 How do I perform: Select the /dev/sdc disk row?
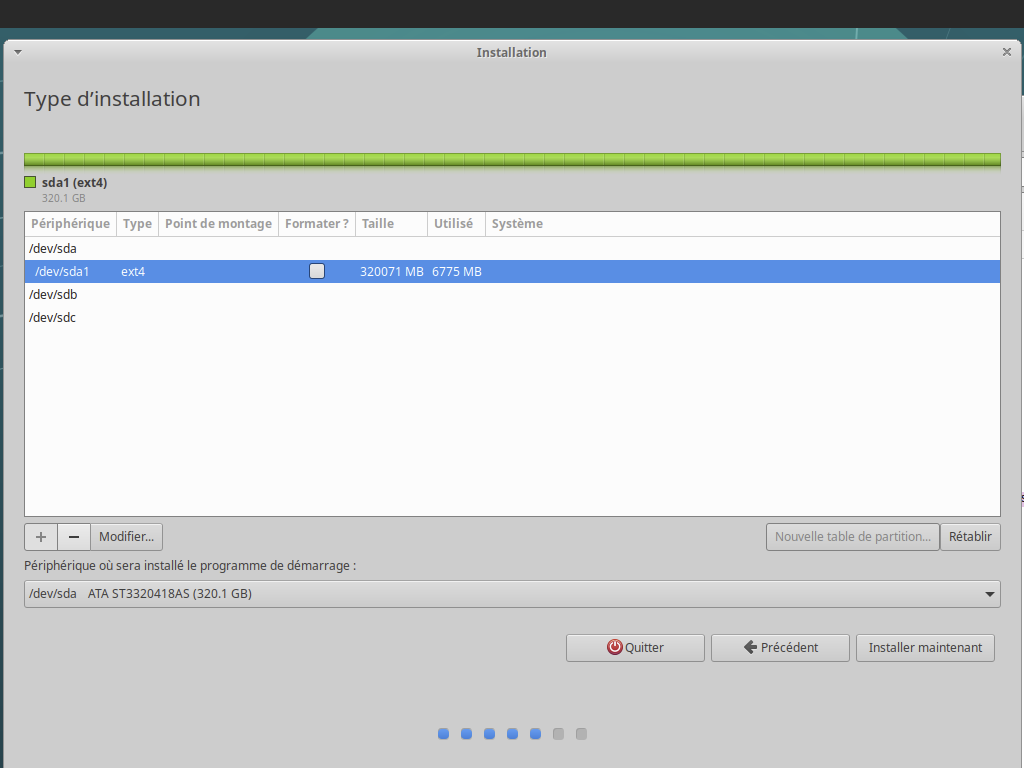point(53,318)
